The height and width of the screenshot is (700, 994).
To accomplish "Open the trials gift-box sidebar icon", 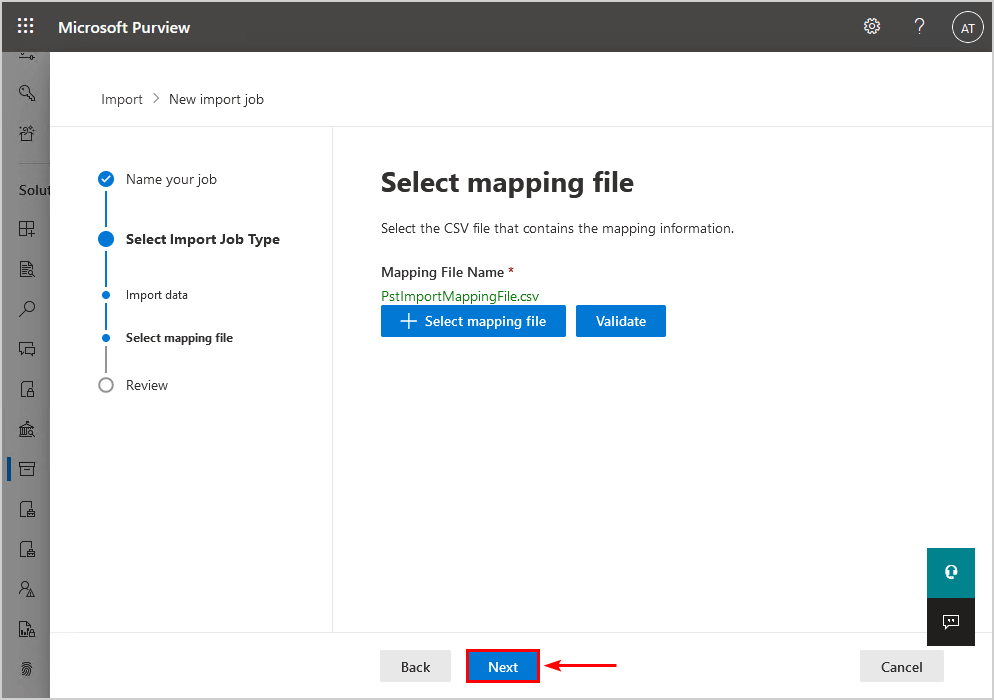I will click(27, 133).
